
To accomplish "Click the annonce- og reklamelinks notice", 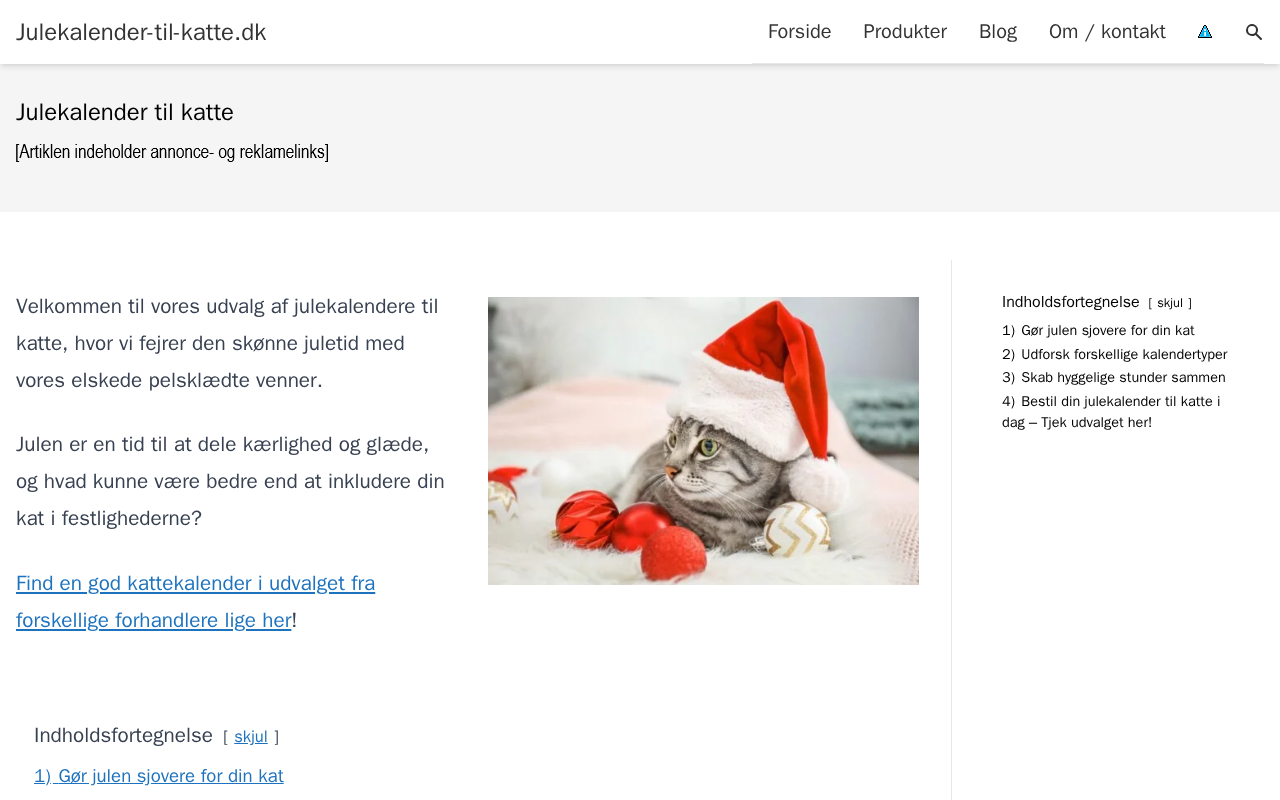I will [x=172, y=152].
